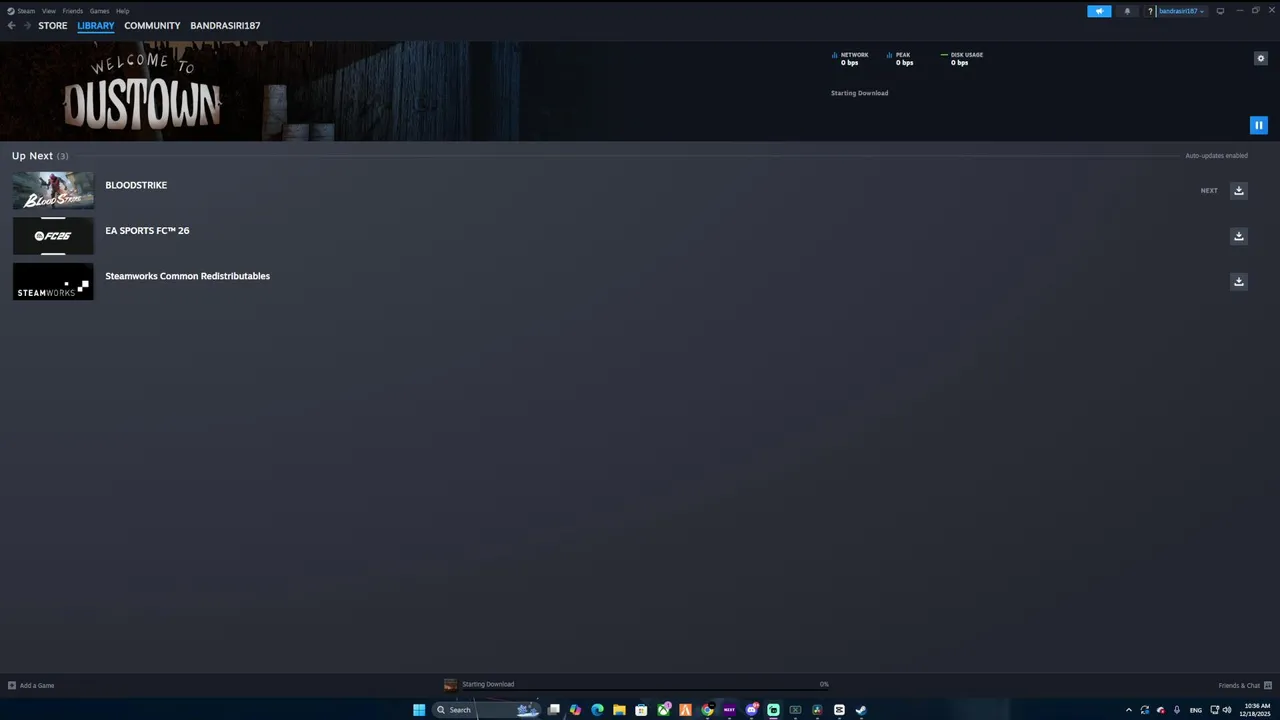The height and width of the screenshot is (720, 1280).
Task: Open Copilot from taskbar
Action: (x=575, y=710)
